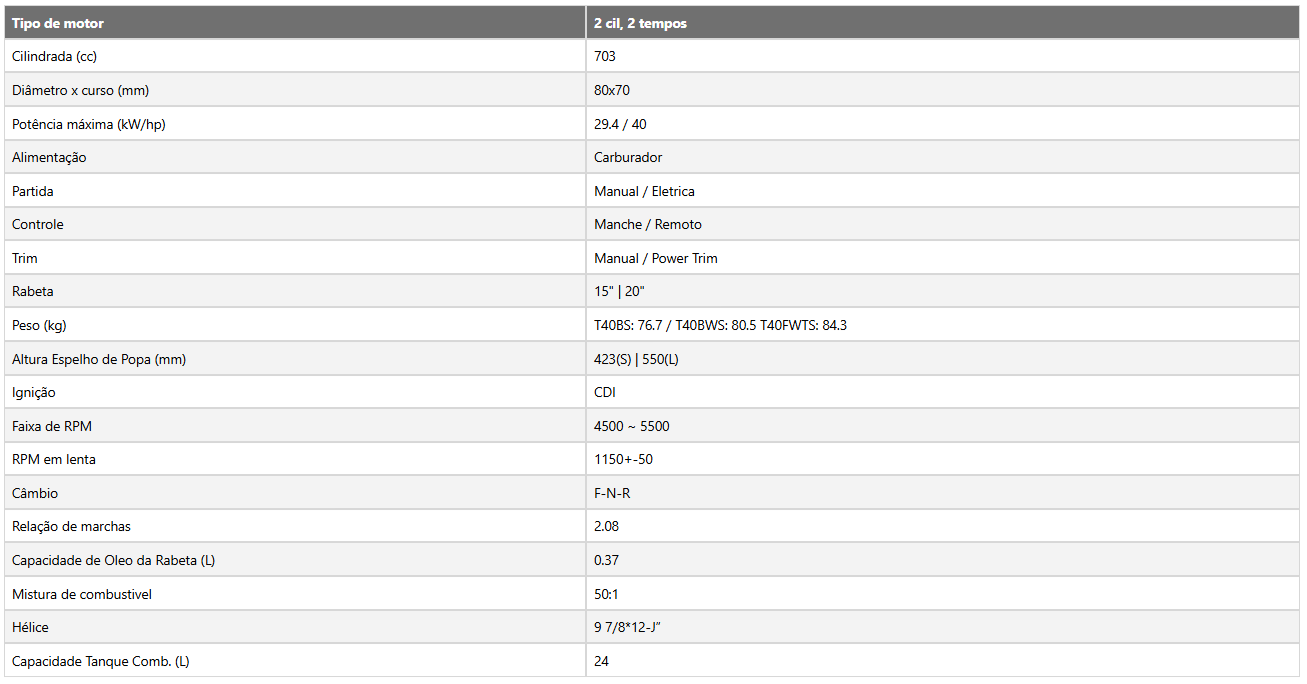
Task: Select the 'Carburador' value cell
Action: (943, 157)
